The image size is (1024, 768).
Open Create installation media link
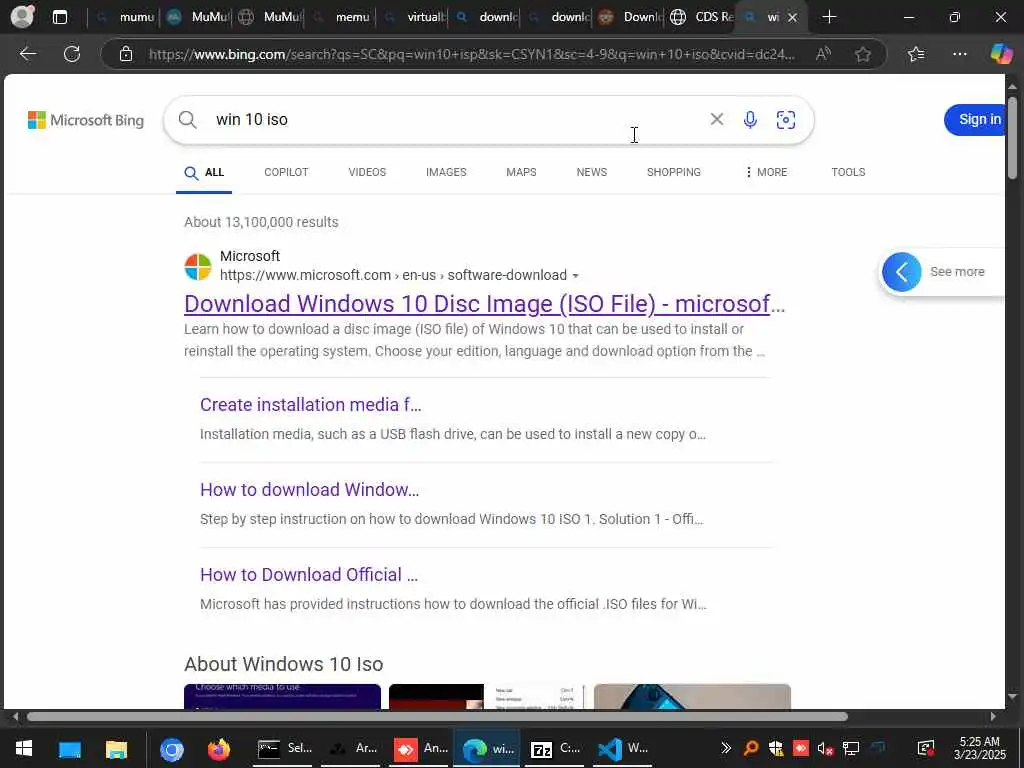point(310,405)
